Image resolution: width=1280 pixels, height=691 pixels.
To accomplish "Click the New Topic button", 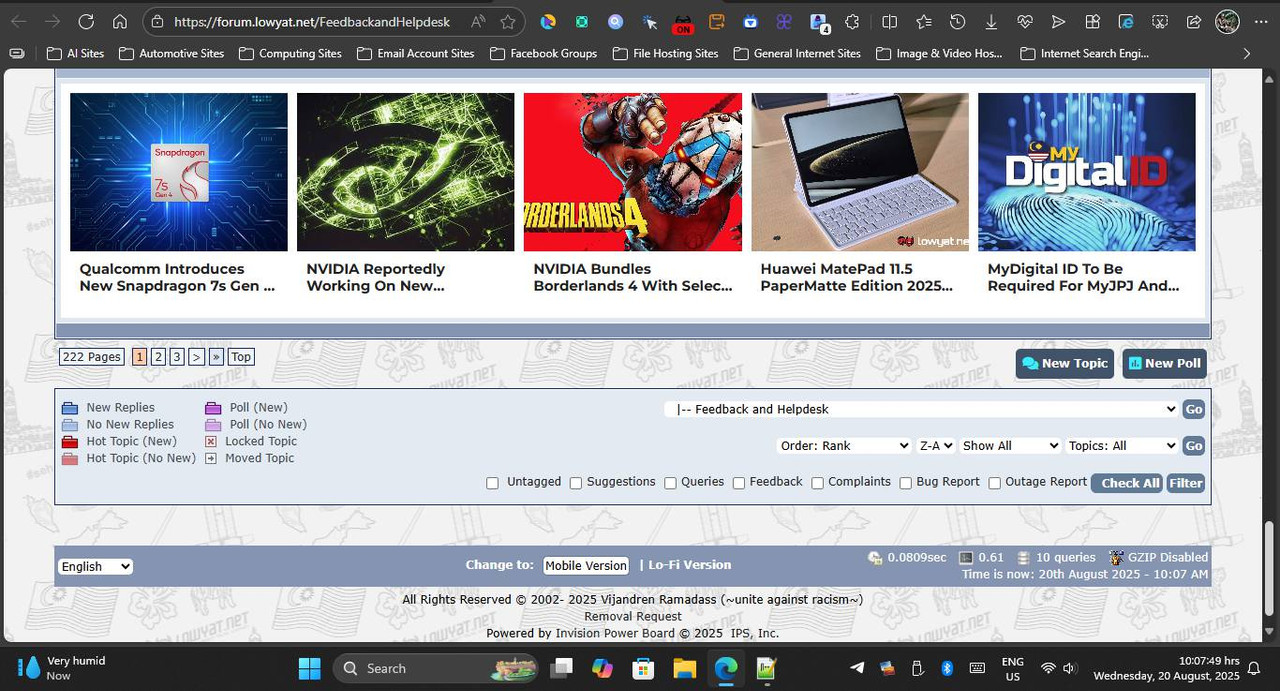I will coord(1065,364).
